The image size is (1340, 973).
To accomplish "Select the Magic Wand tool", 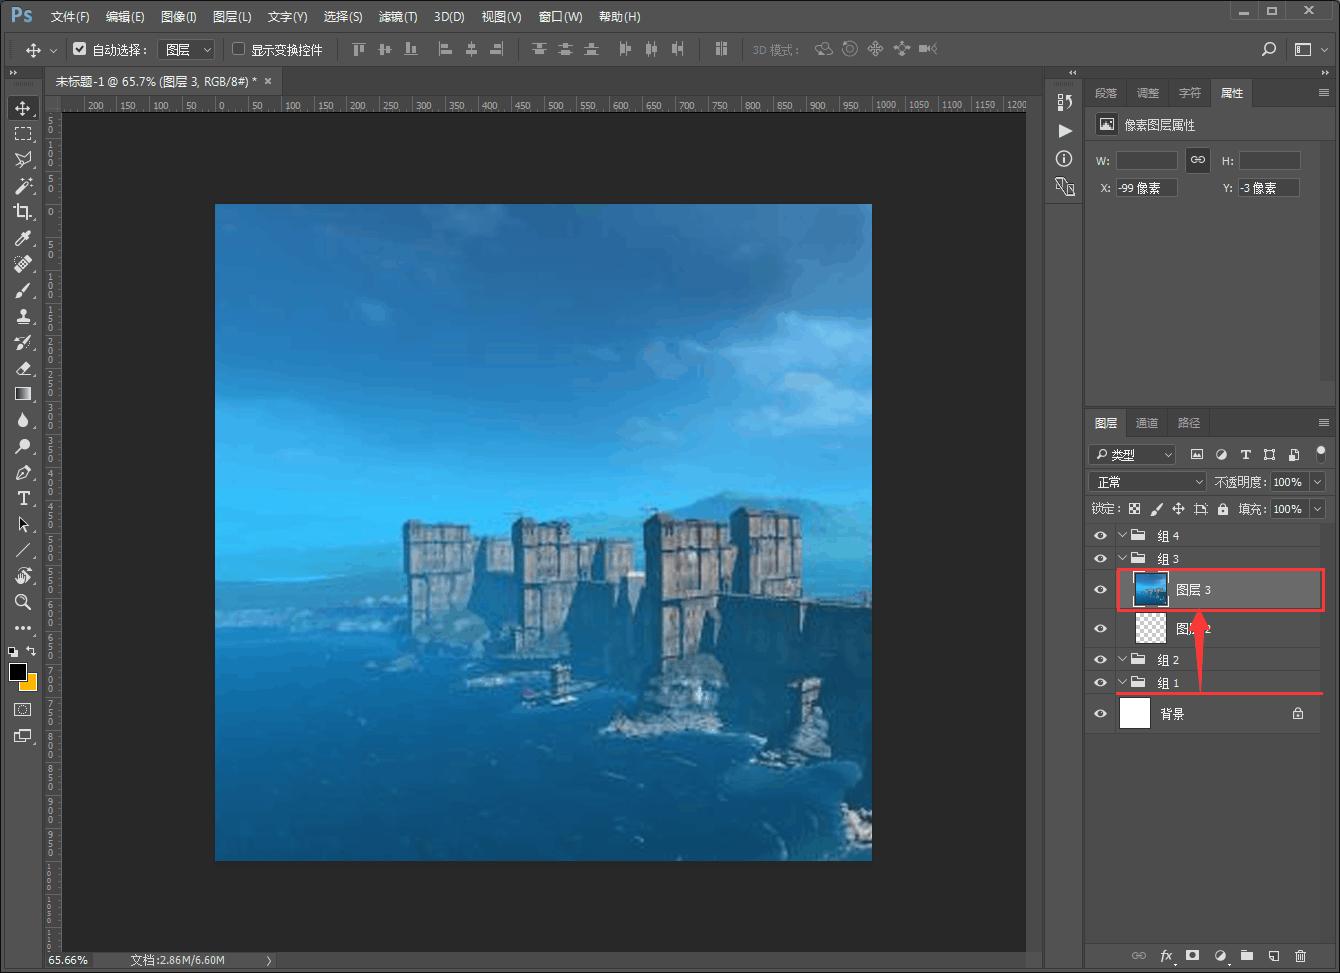I will pyautogui.click(x=23, y=186).
